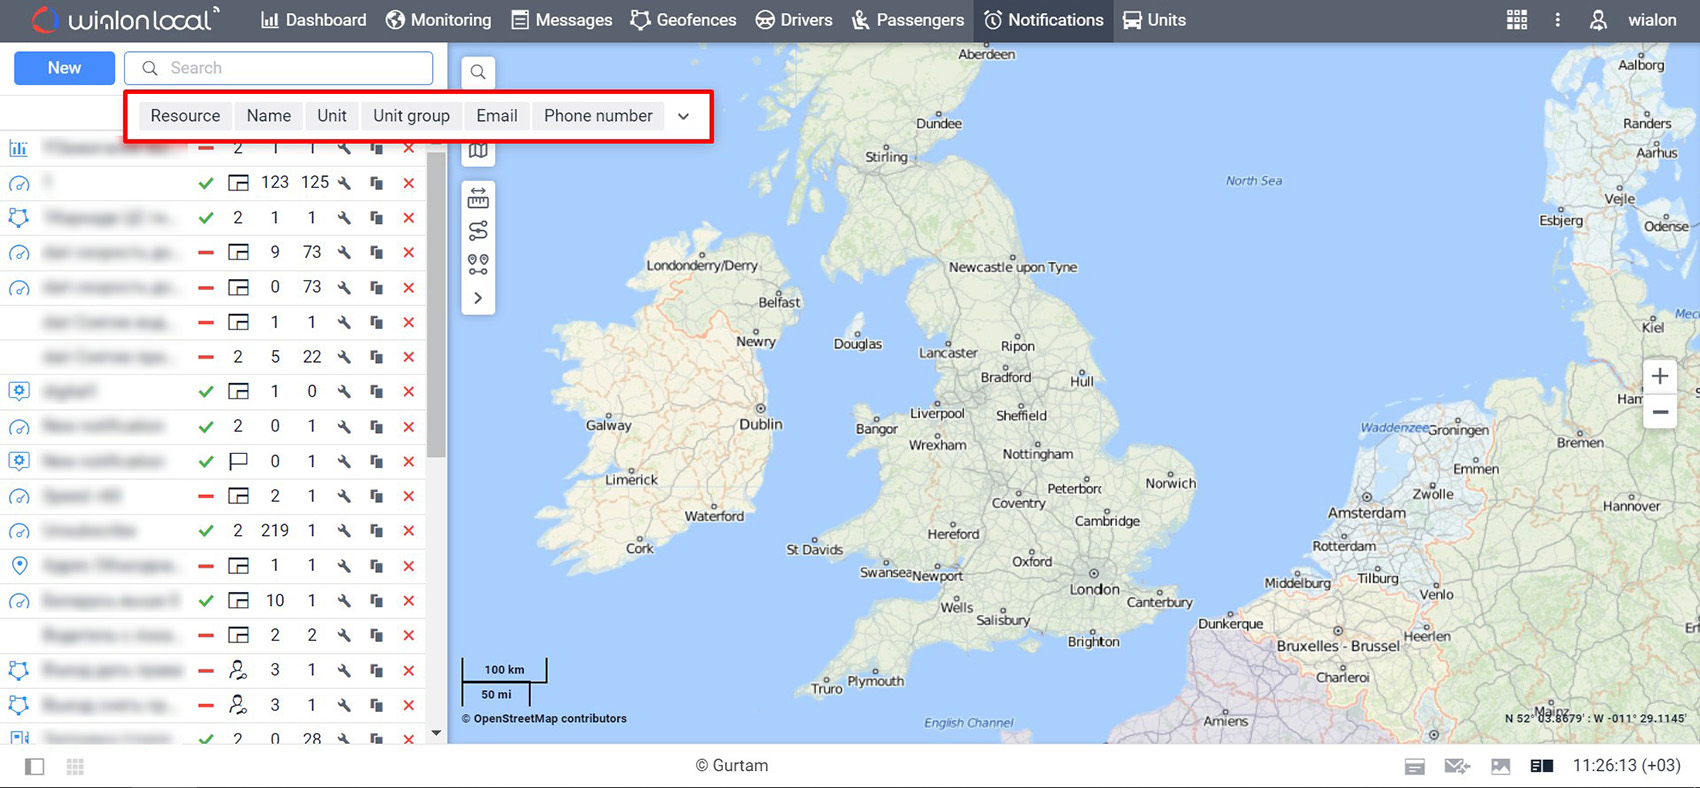The image size is (1700, 788).
Task: Open the Monitoring tab
Action: pyautogui.click(x=439, y=20)
